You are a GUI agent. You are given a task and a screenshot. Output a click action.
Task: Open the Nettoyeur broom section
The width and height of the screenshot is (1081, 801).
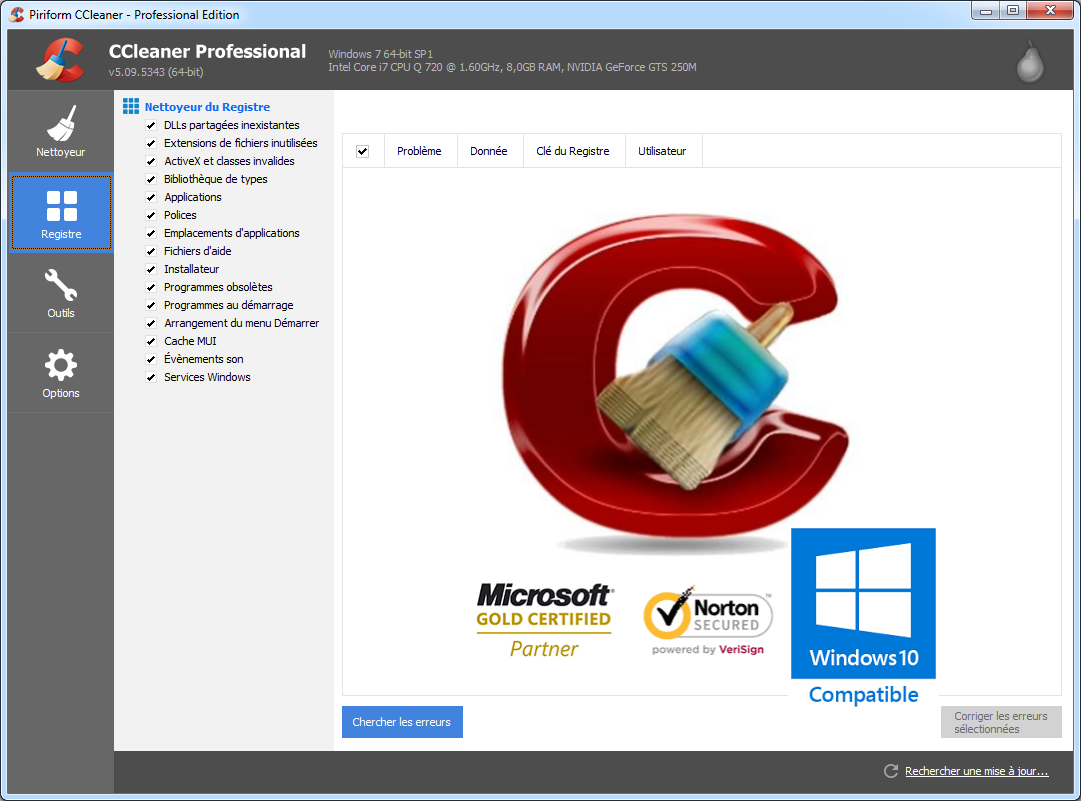[61, 131]
